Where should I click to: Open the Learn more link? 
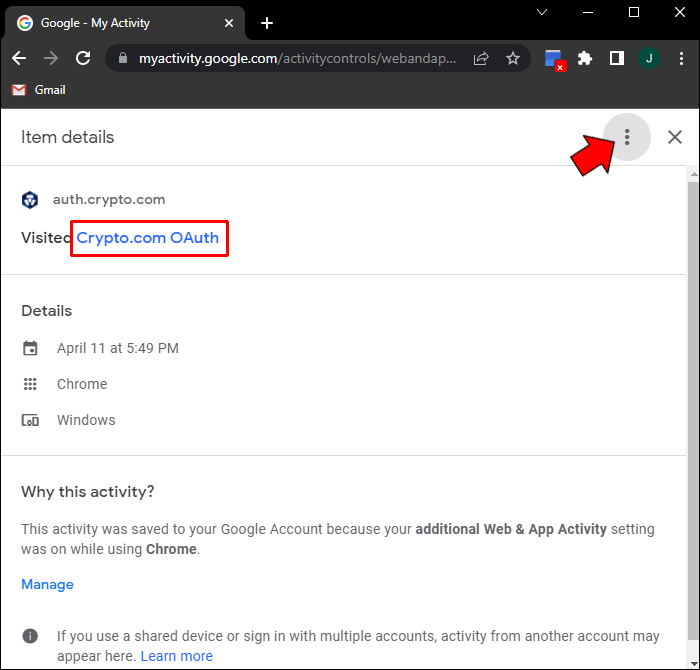(x=177, y=656)
